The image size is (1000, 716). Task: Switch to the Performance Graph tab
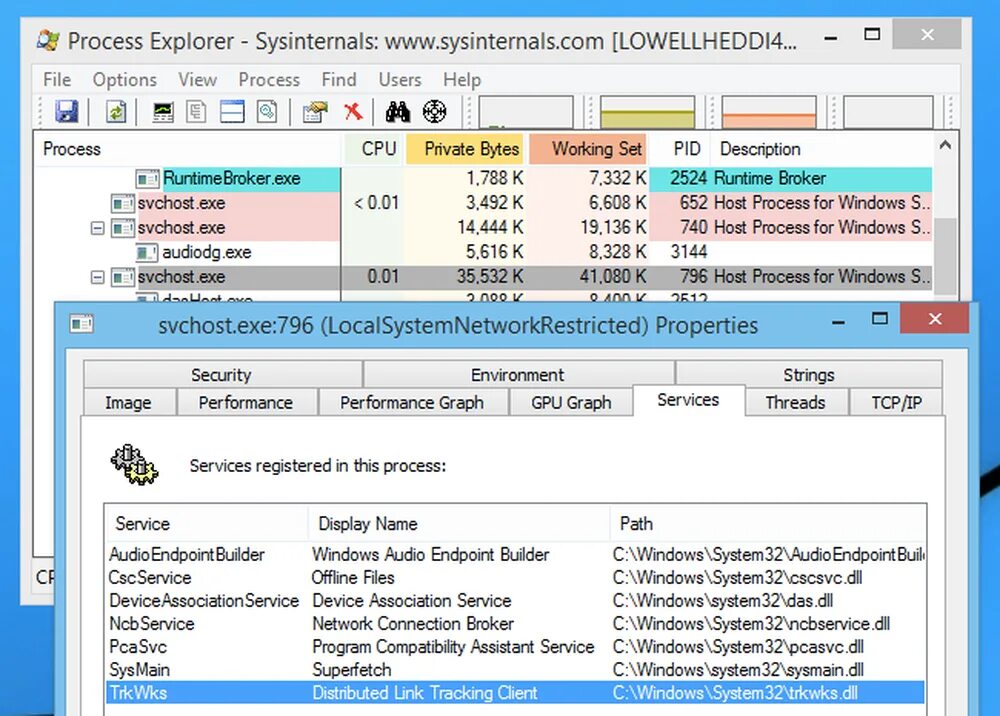(x=412, y=402)
